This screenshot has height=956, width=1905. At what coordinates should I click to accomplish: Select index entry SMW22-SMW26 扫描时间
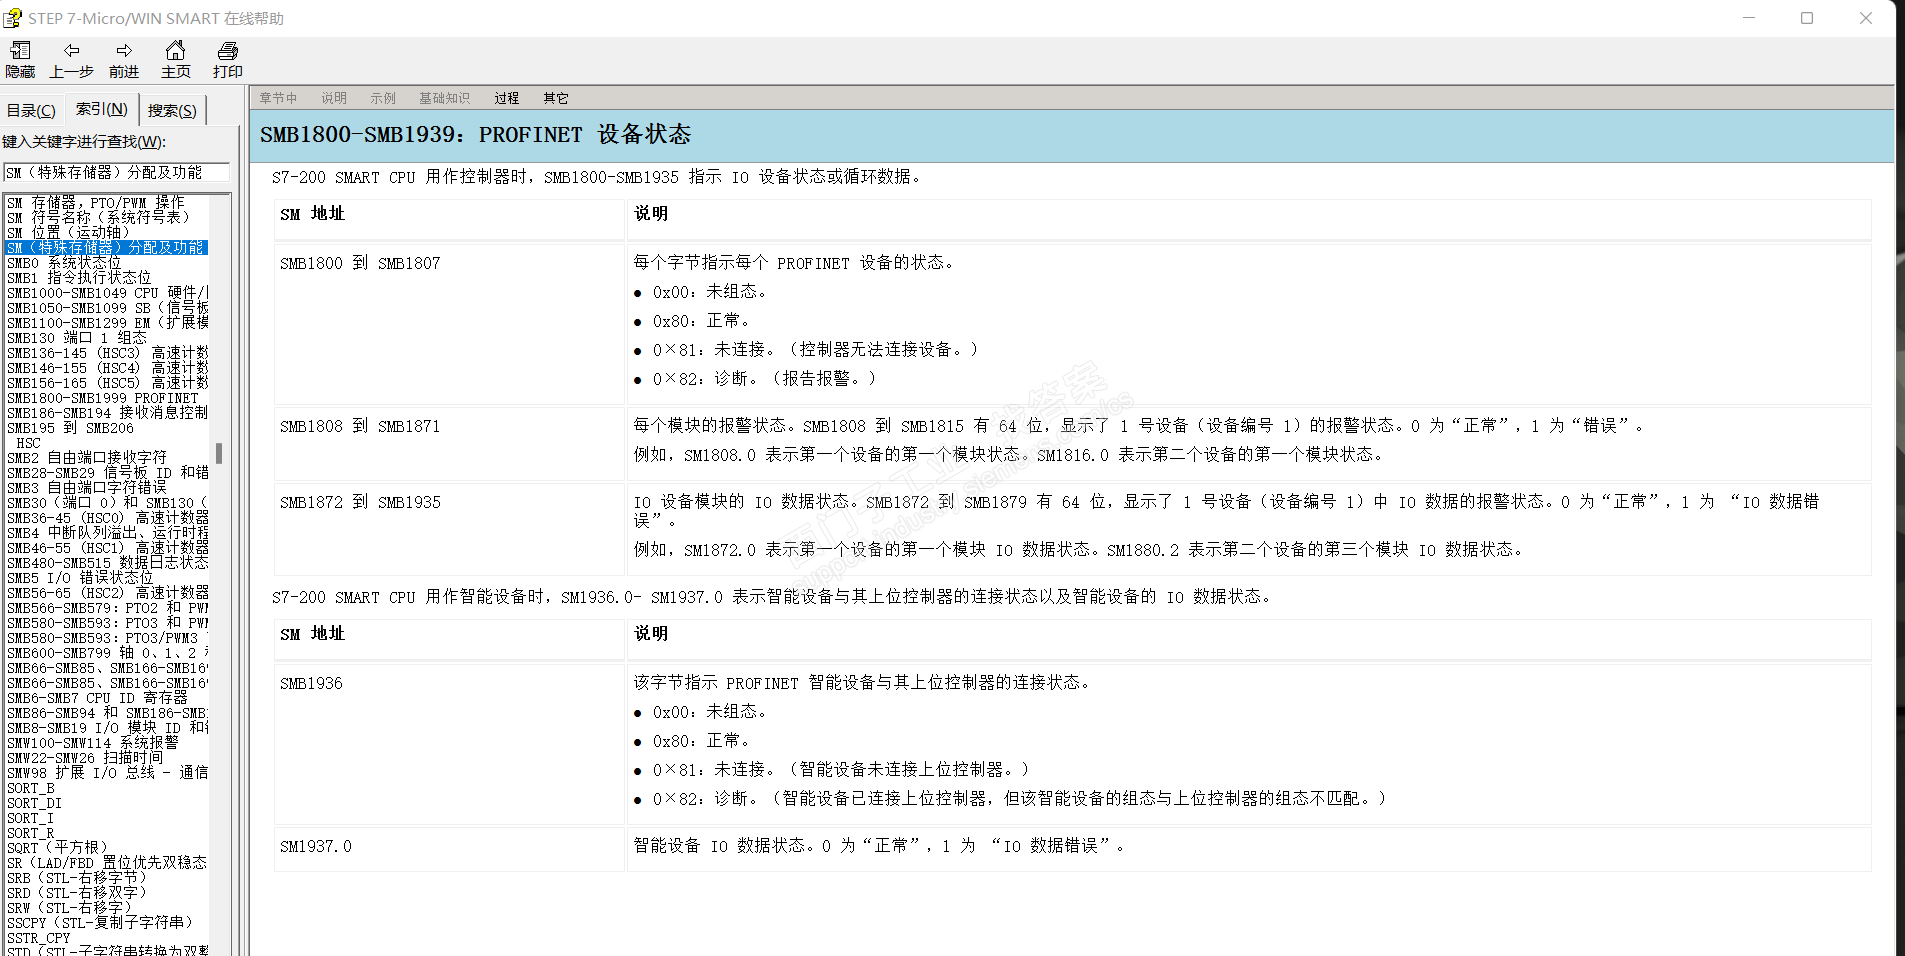click(x=85, y=758)
